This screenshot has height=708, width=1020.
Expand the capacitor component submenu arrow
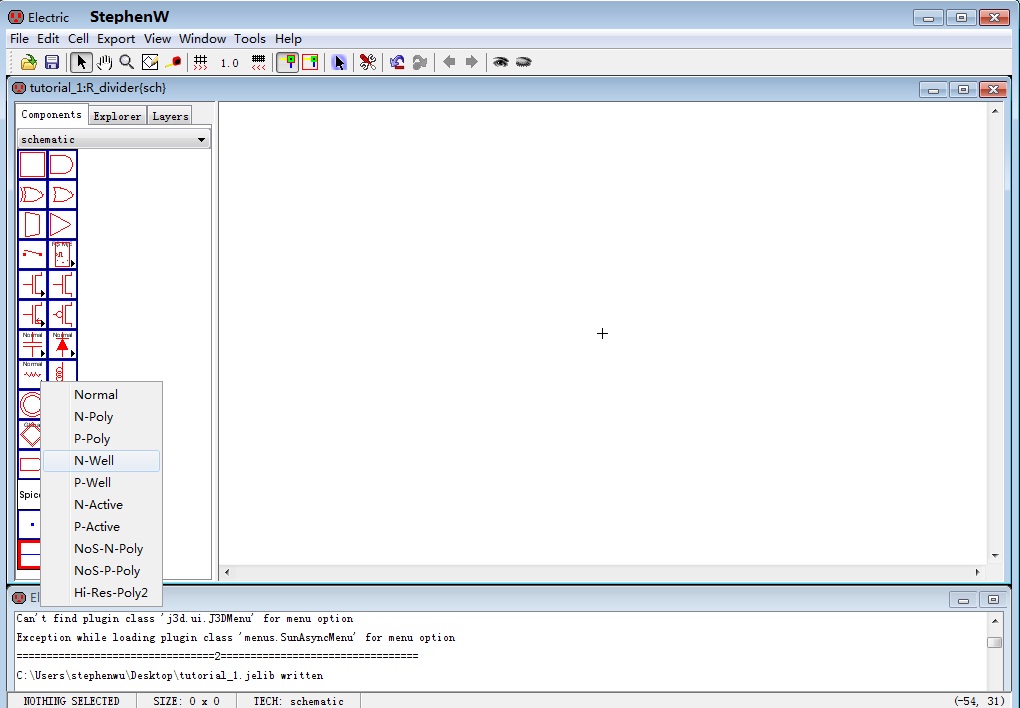[43, 353]
